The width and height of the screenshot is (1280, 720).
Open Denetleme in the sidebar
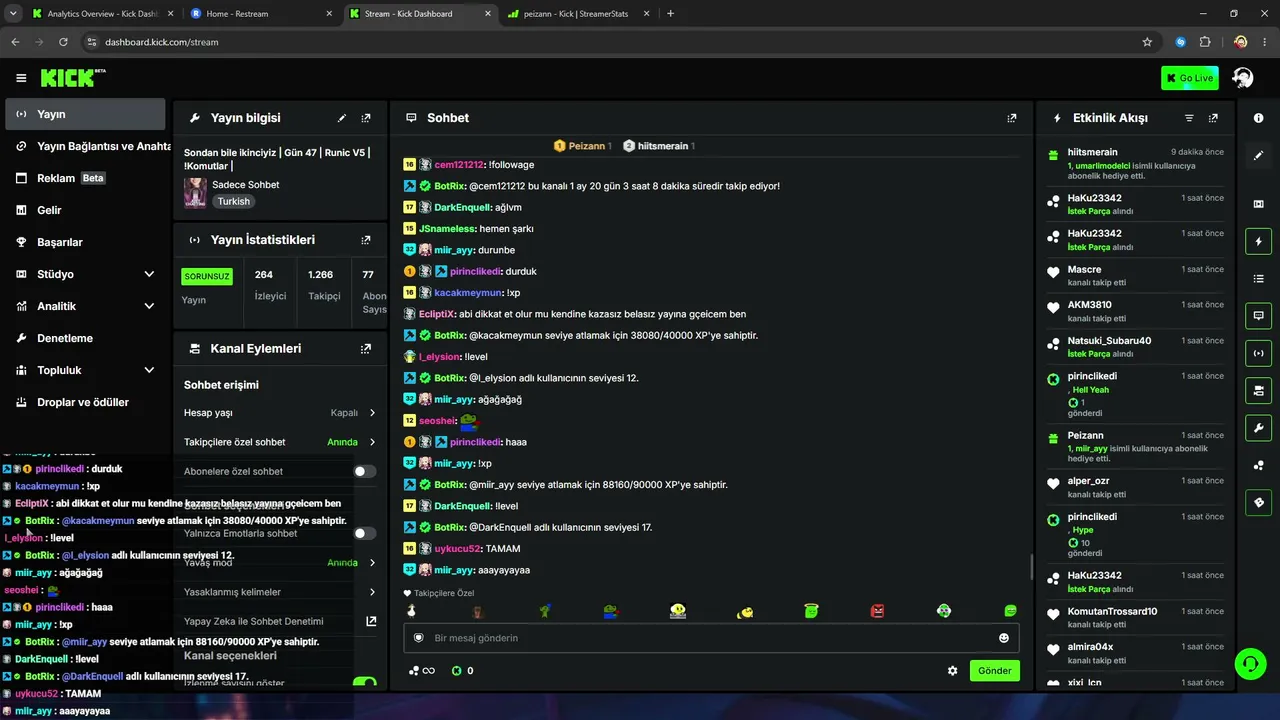[85, 338]
